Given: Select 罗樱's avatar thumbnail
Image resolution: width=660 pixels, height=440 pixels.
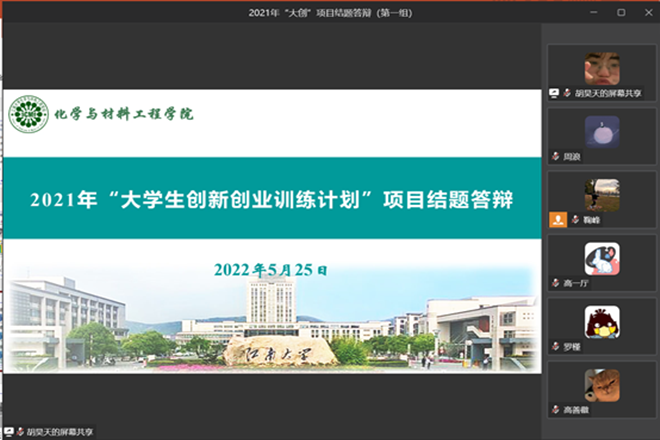Looking at the screenshot, I should pos(601,321).
